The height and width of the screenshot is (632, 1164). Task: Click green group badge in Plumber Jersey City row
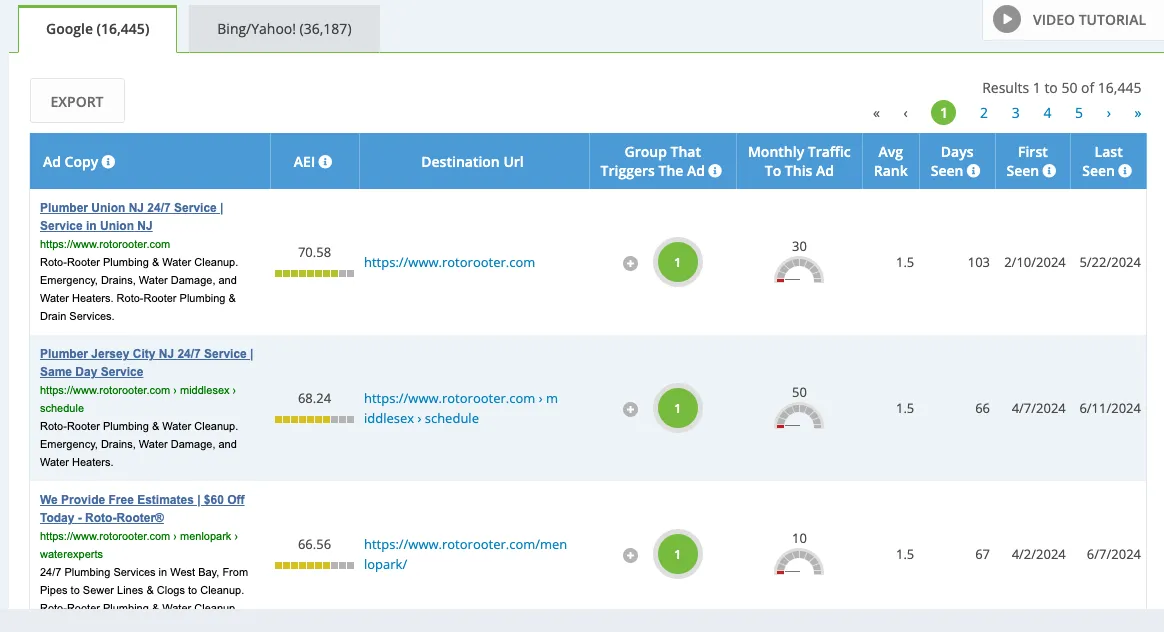[677, 408]
